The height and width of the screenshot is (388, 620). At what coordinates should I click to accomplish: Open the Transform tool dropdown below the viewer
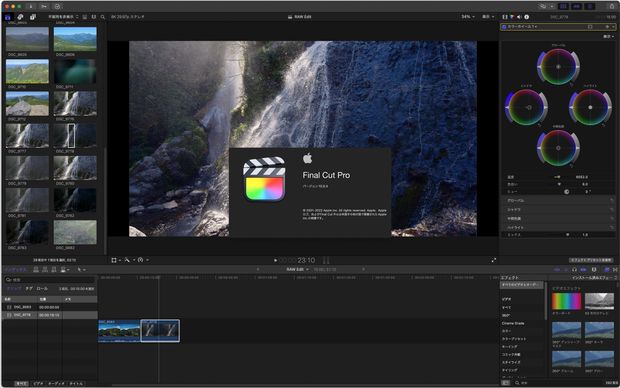[x=116, y=260]
